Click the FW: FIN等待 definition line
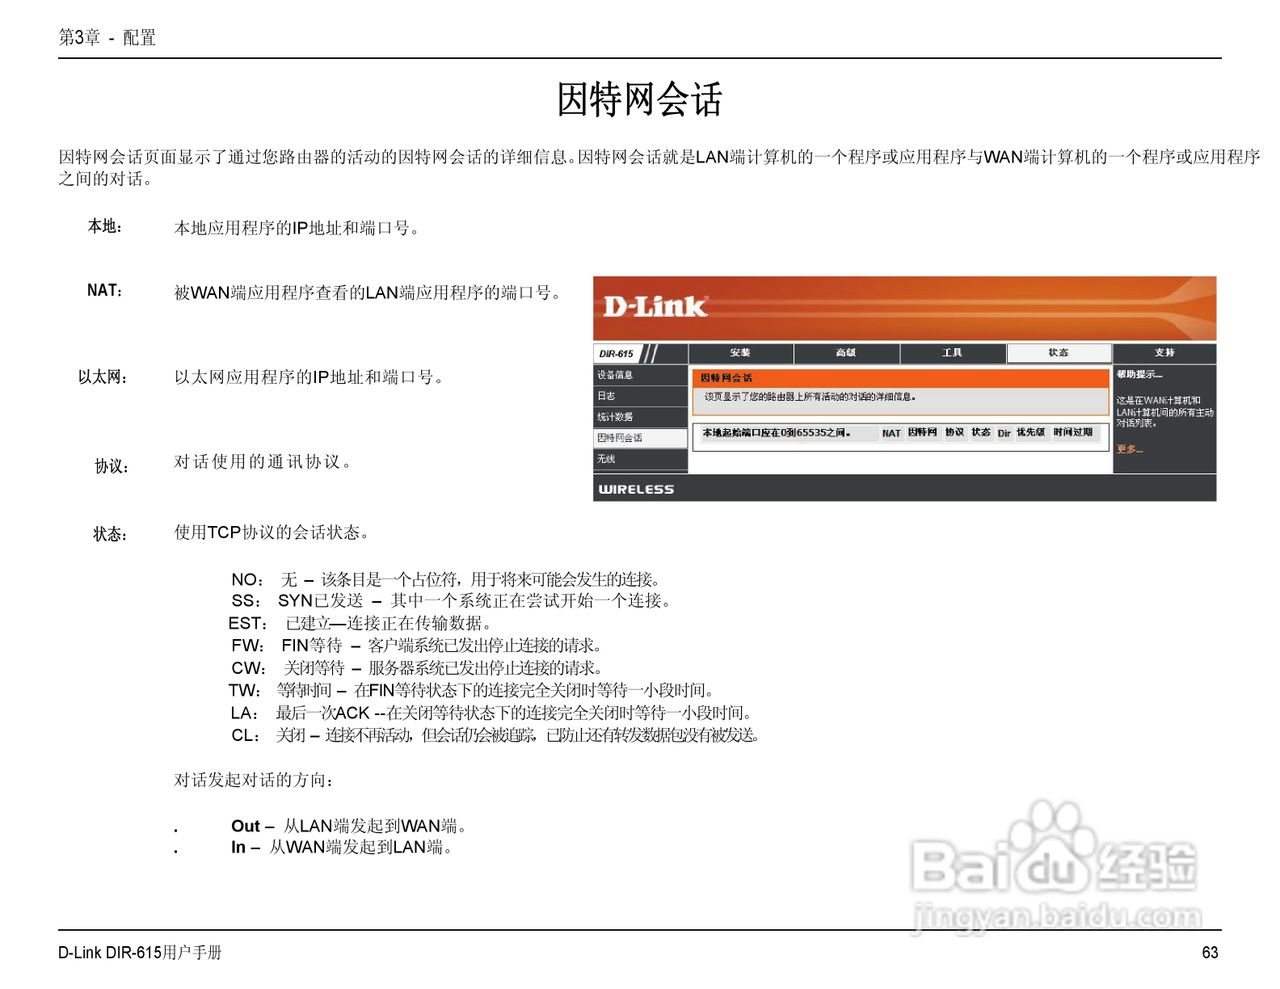The image size is (1280, 989). point(416,645)
